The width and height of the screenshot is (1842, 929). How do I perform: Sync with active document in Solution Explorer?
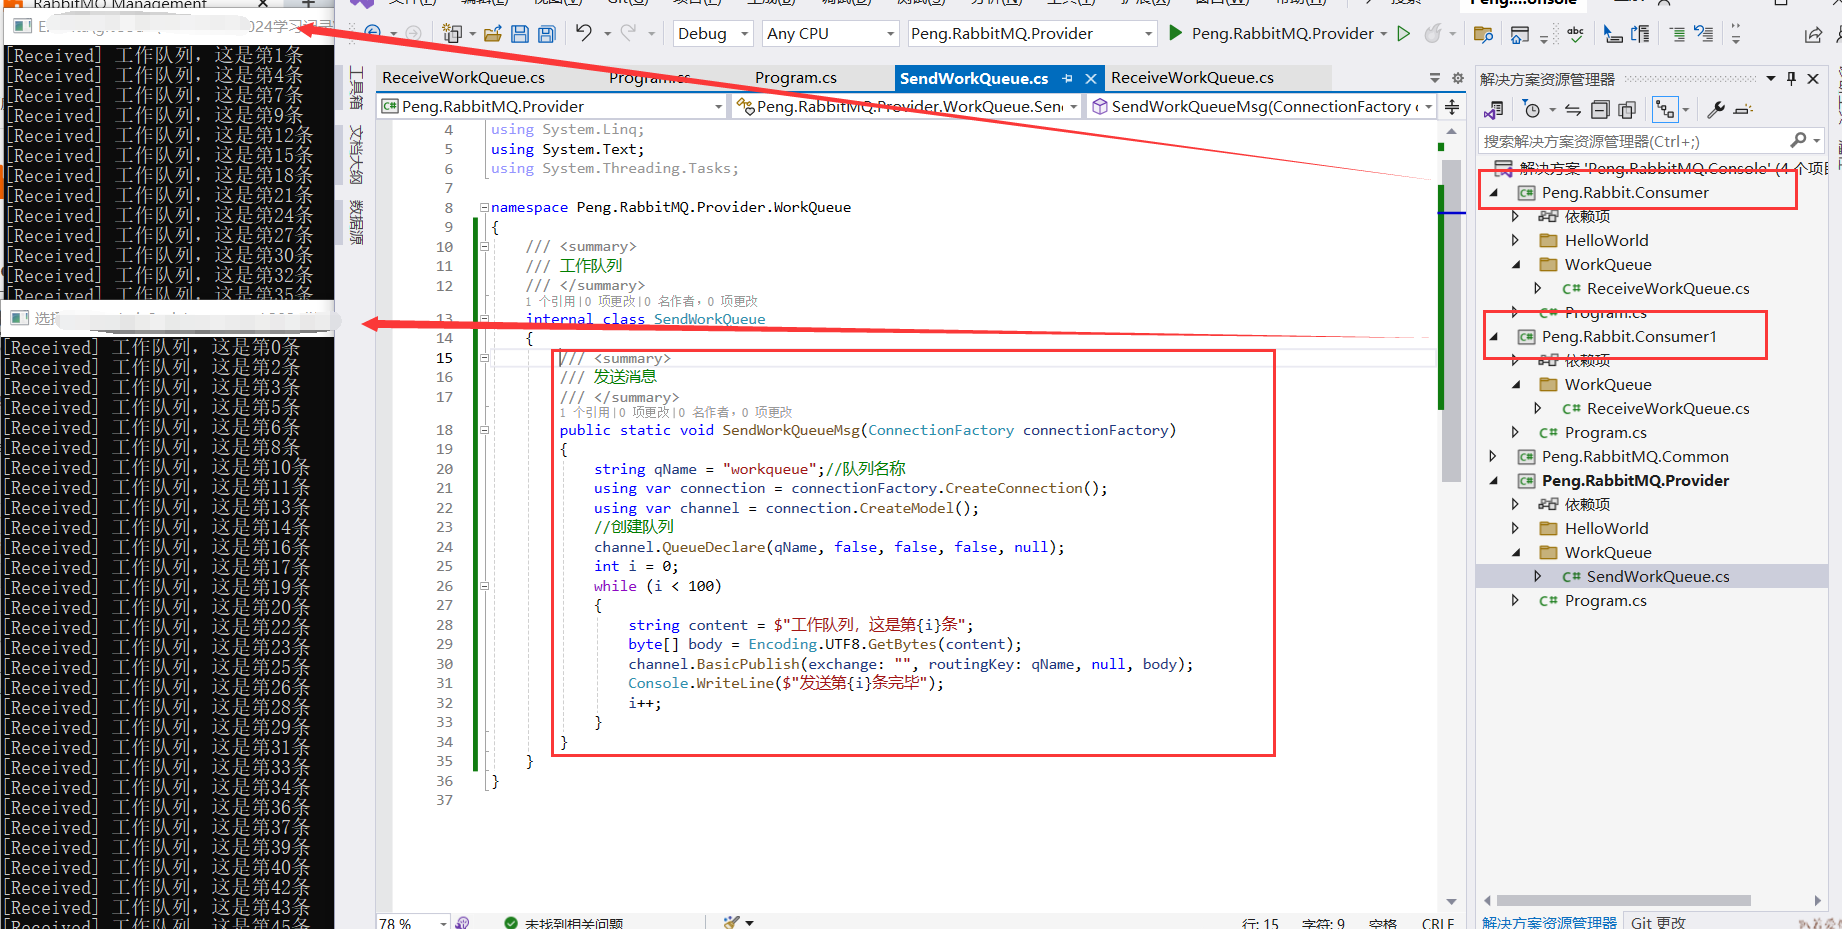pyautogui.click(x=1573, y=110)
